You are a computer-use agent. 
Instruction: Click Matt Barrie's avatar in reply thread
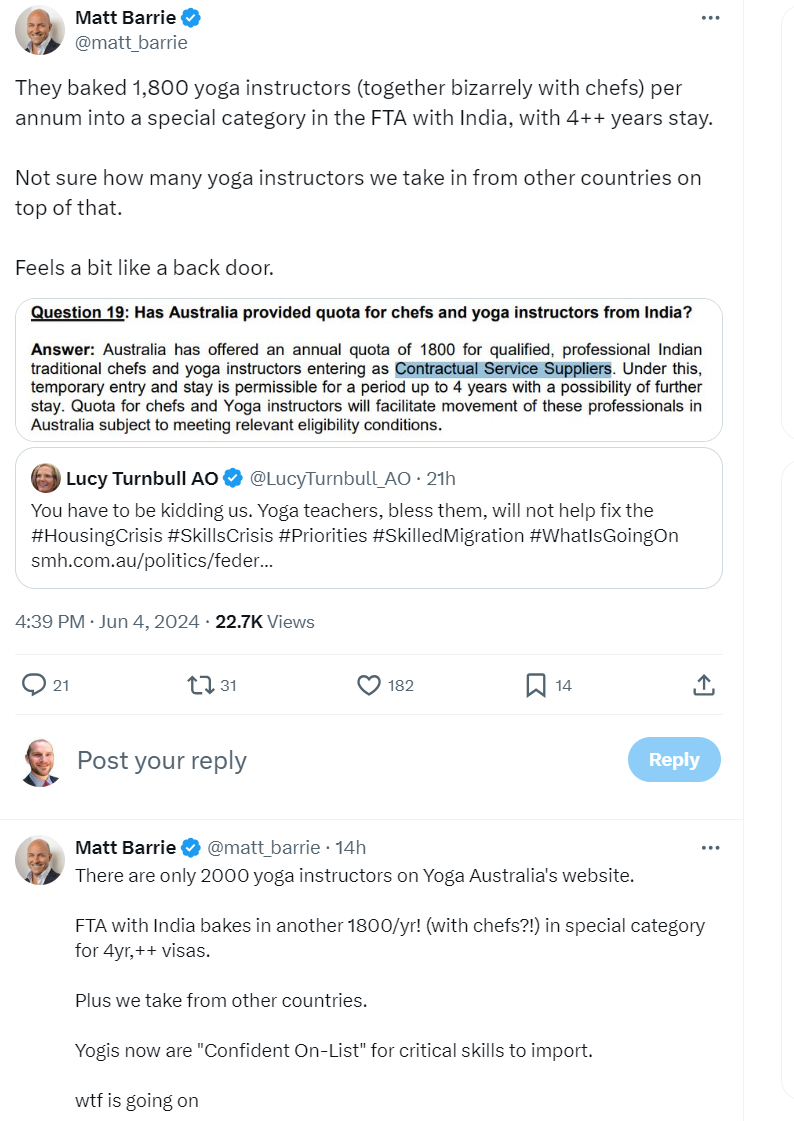(40, 860)
